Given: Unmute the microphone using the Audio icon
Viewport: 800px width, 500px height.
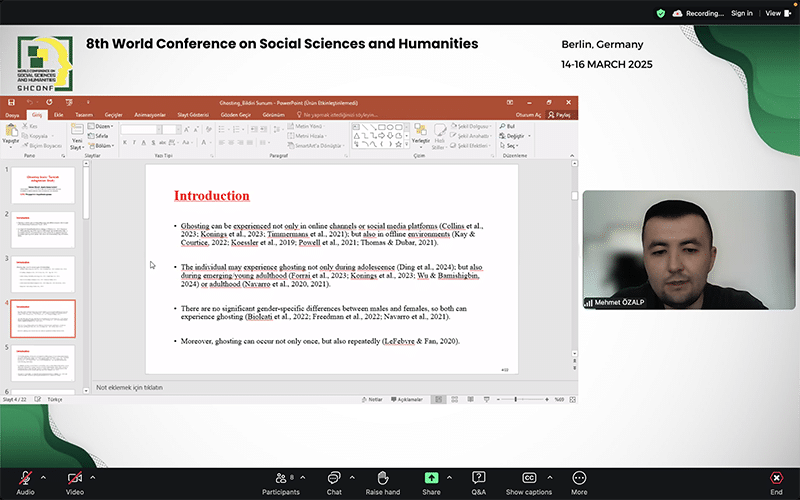Looking at the screenshot, I should [25, 478].
